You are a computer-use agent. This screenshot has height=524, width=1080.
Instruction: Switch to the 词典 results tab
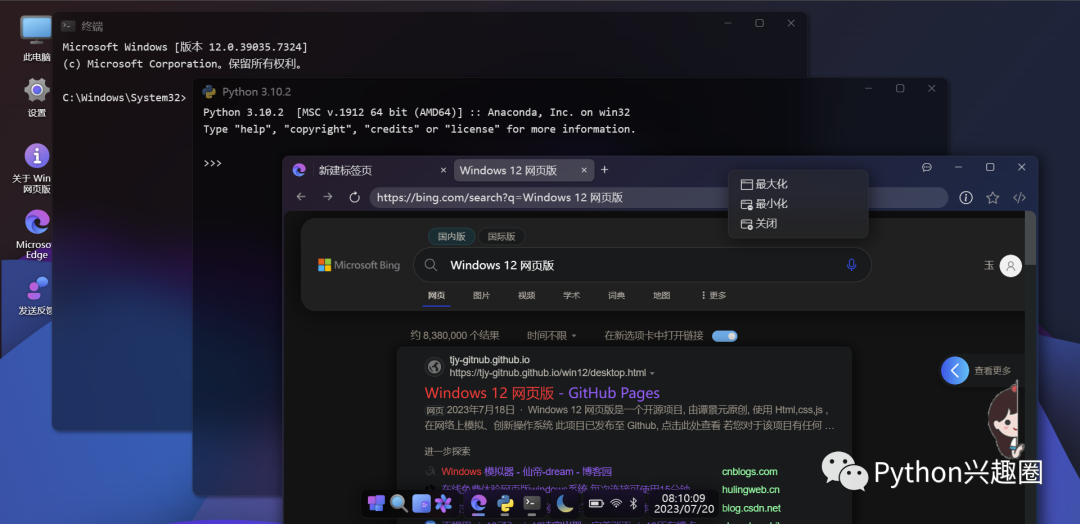point(616,295)
